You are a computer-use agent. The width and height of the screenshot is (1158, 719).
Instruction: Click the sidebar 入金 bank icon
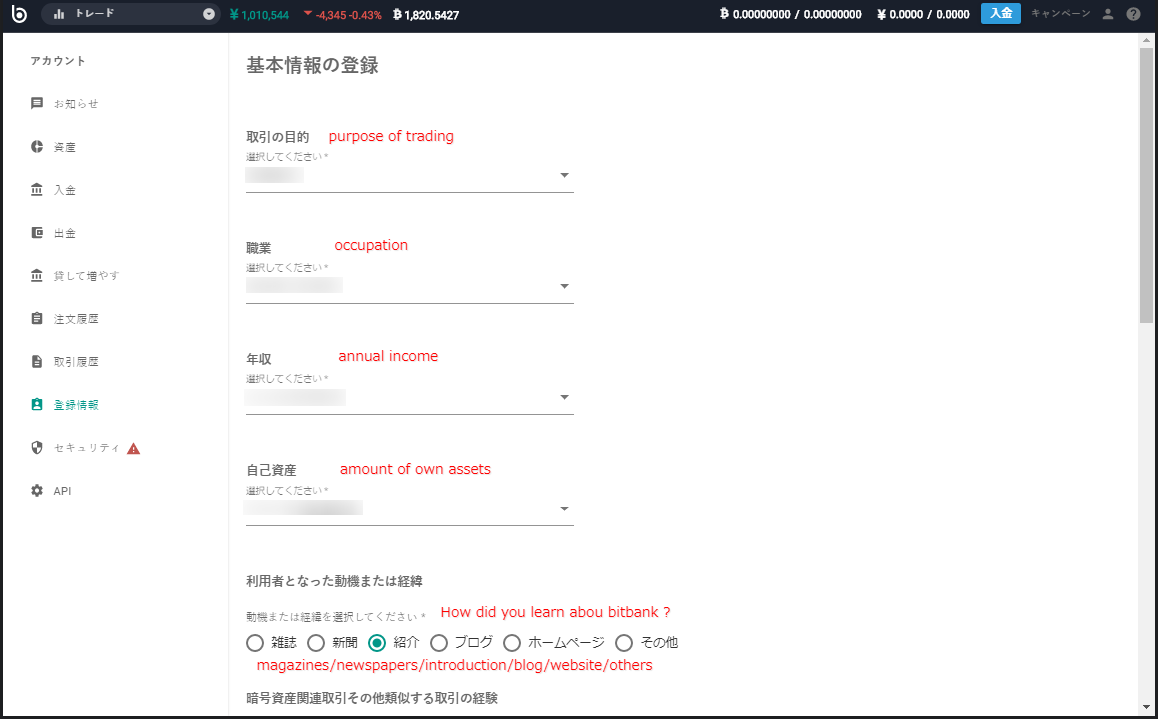click(x=37, y=190)
